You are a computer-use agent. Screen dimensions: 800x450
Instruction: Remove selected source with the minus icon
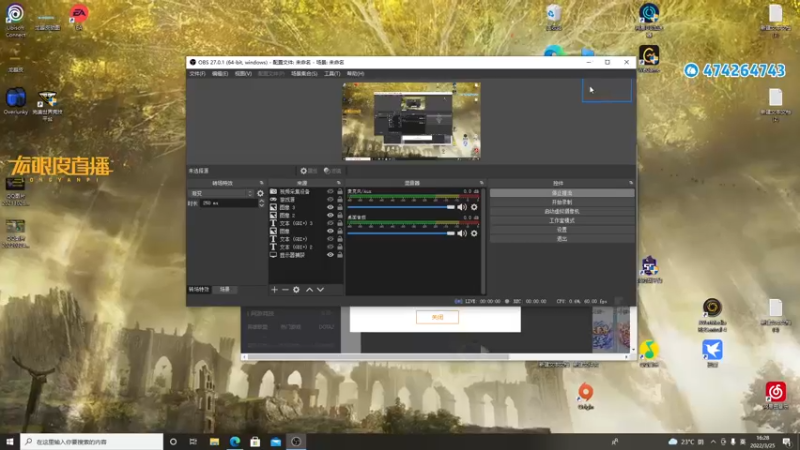[x=285, y=290]
